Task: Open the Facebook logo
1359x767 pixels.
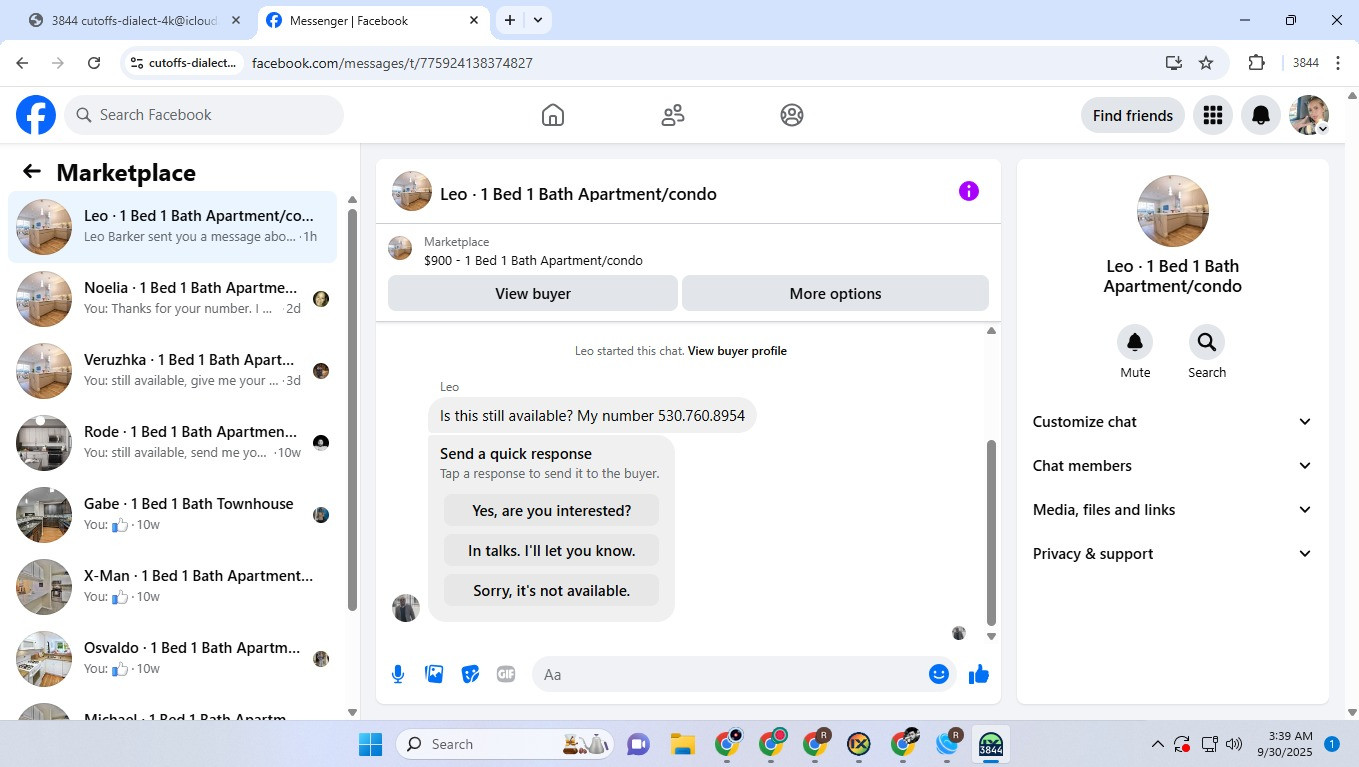Action: tap(36, 115)
